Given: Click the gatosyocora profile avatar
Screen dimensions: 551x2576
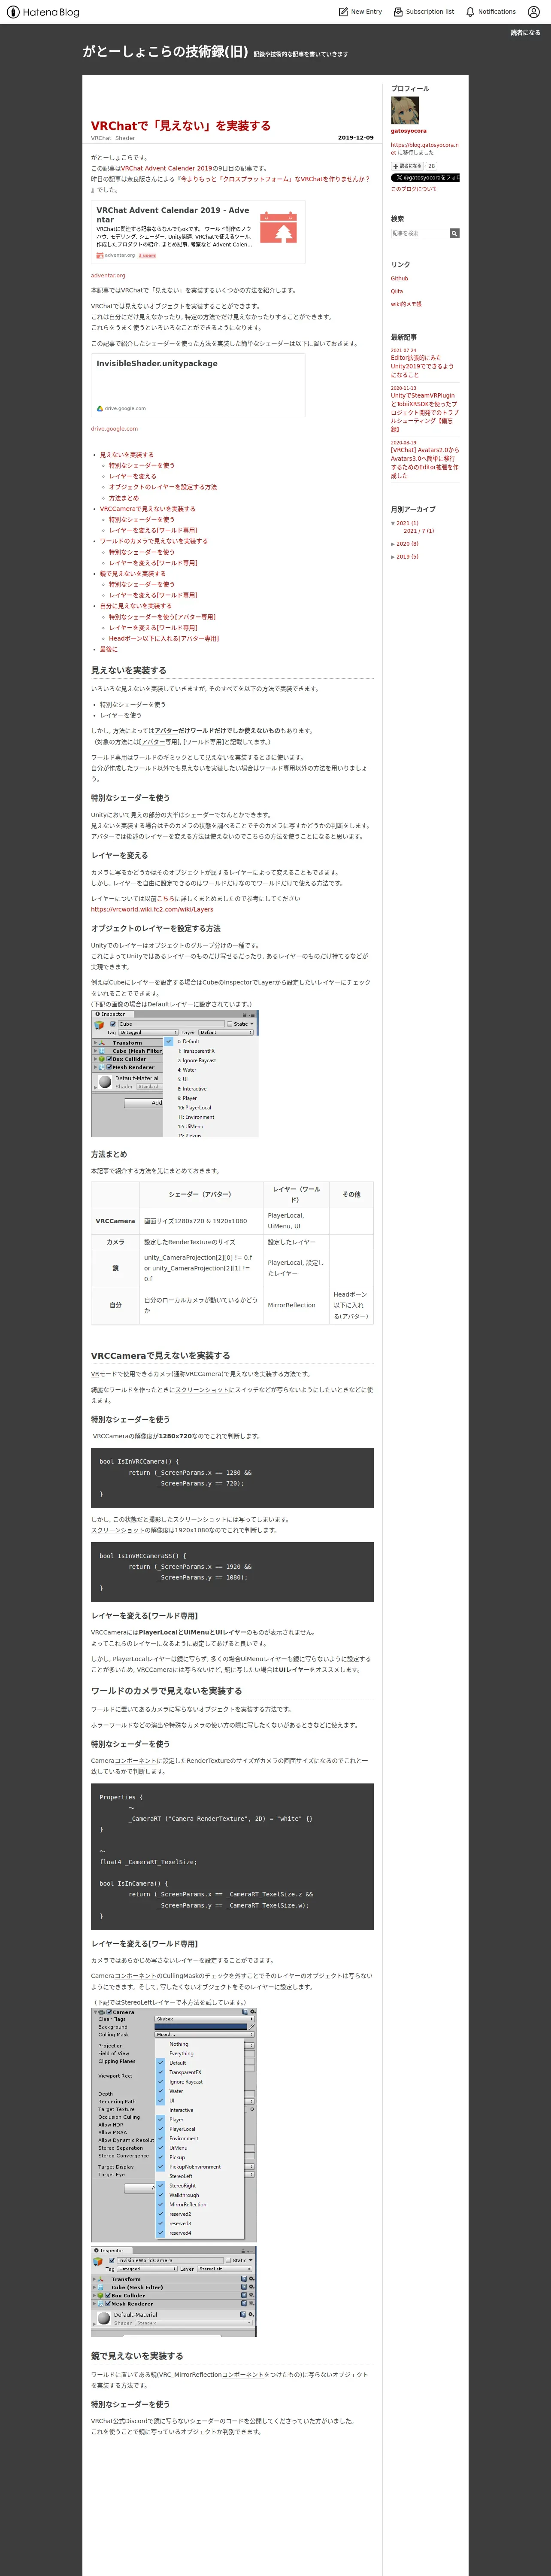Looking at the screenshot, I should [x=405, y=110].
